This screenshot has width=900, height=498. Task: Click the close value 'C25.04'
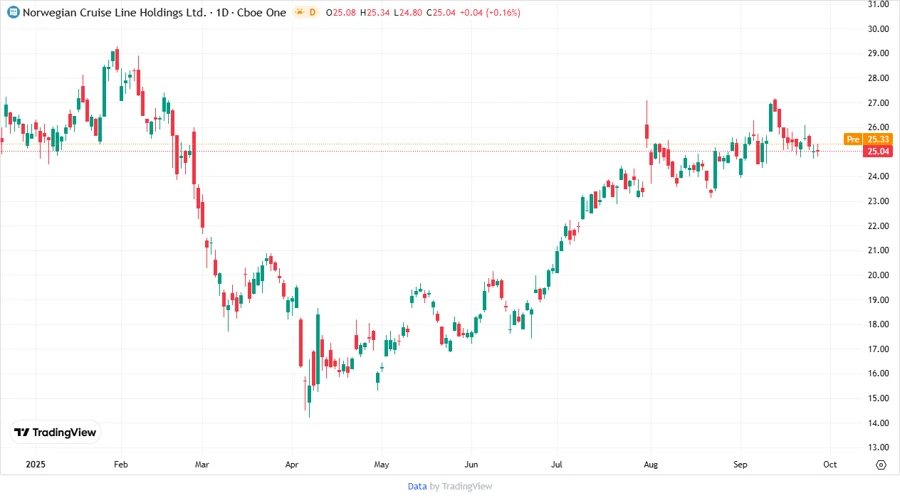[x=441, y=13]
